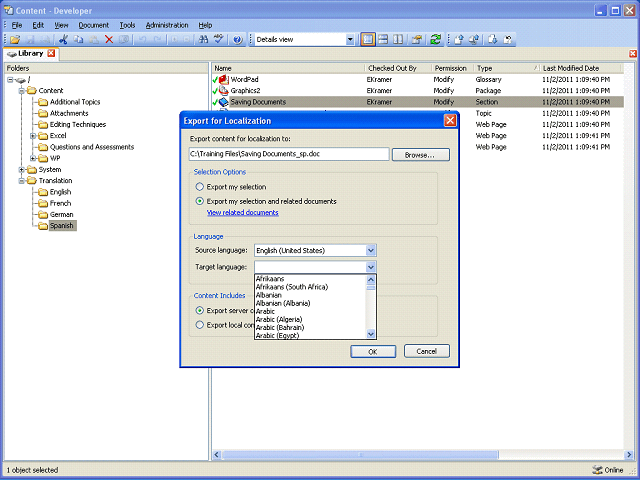Click the Online status icon in status bar

[x=597, y=470]
